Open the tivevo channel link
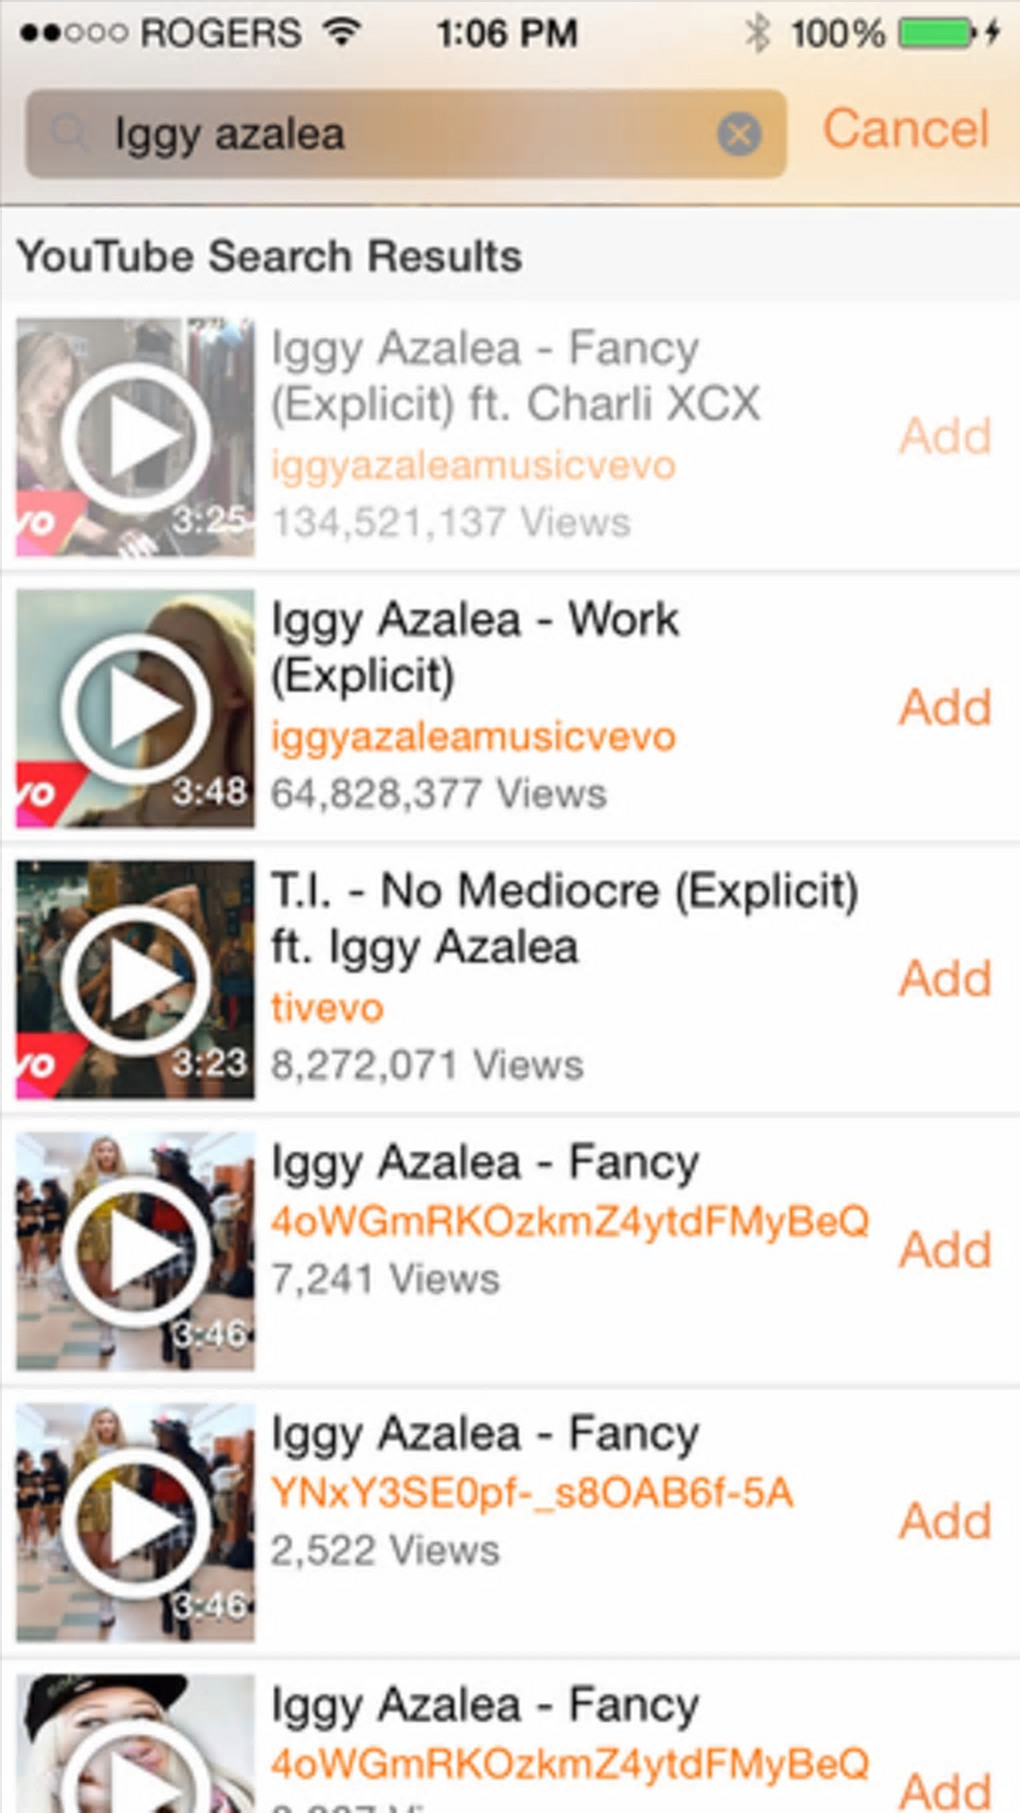 click(327, 1007)
